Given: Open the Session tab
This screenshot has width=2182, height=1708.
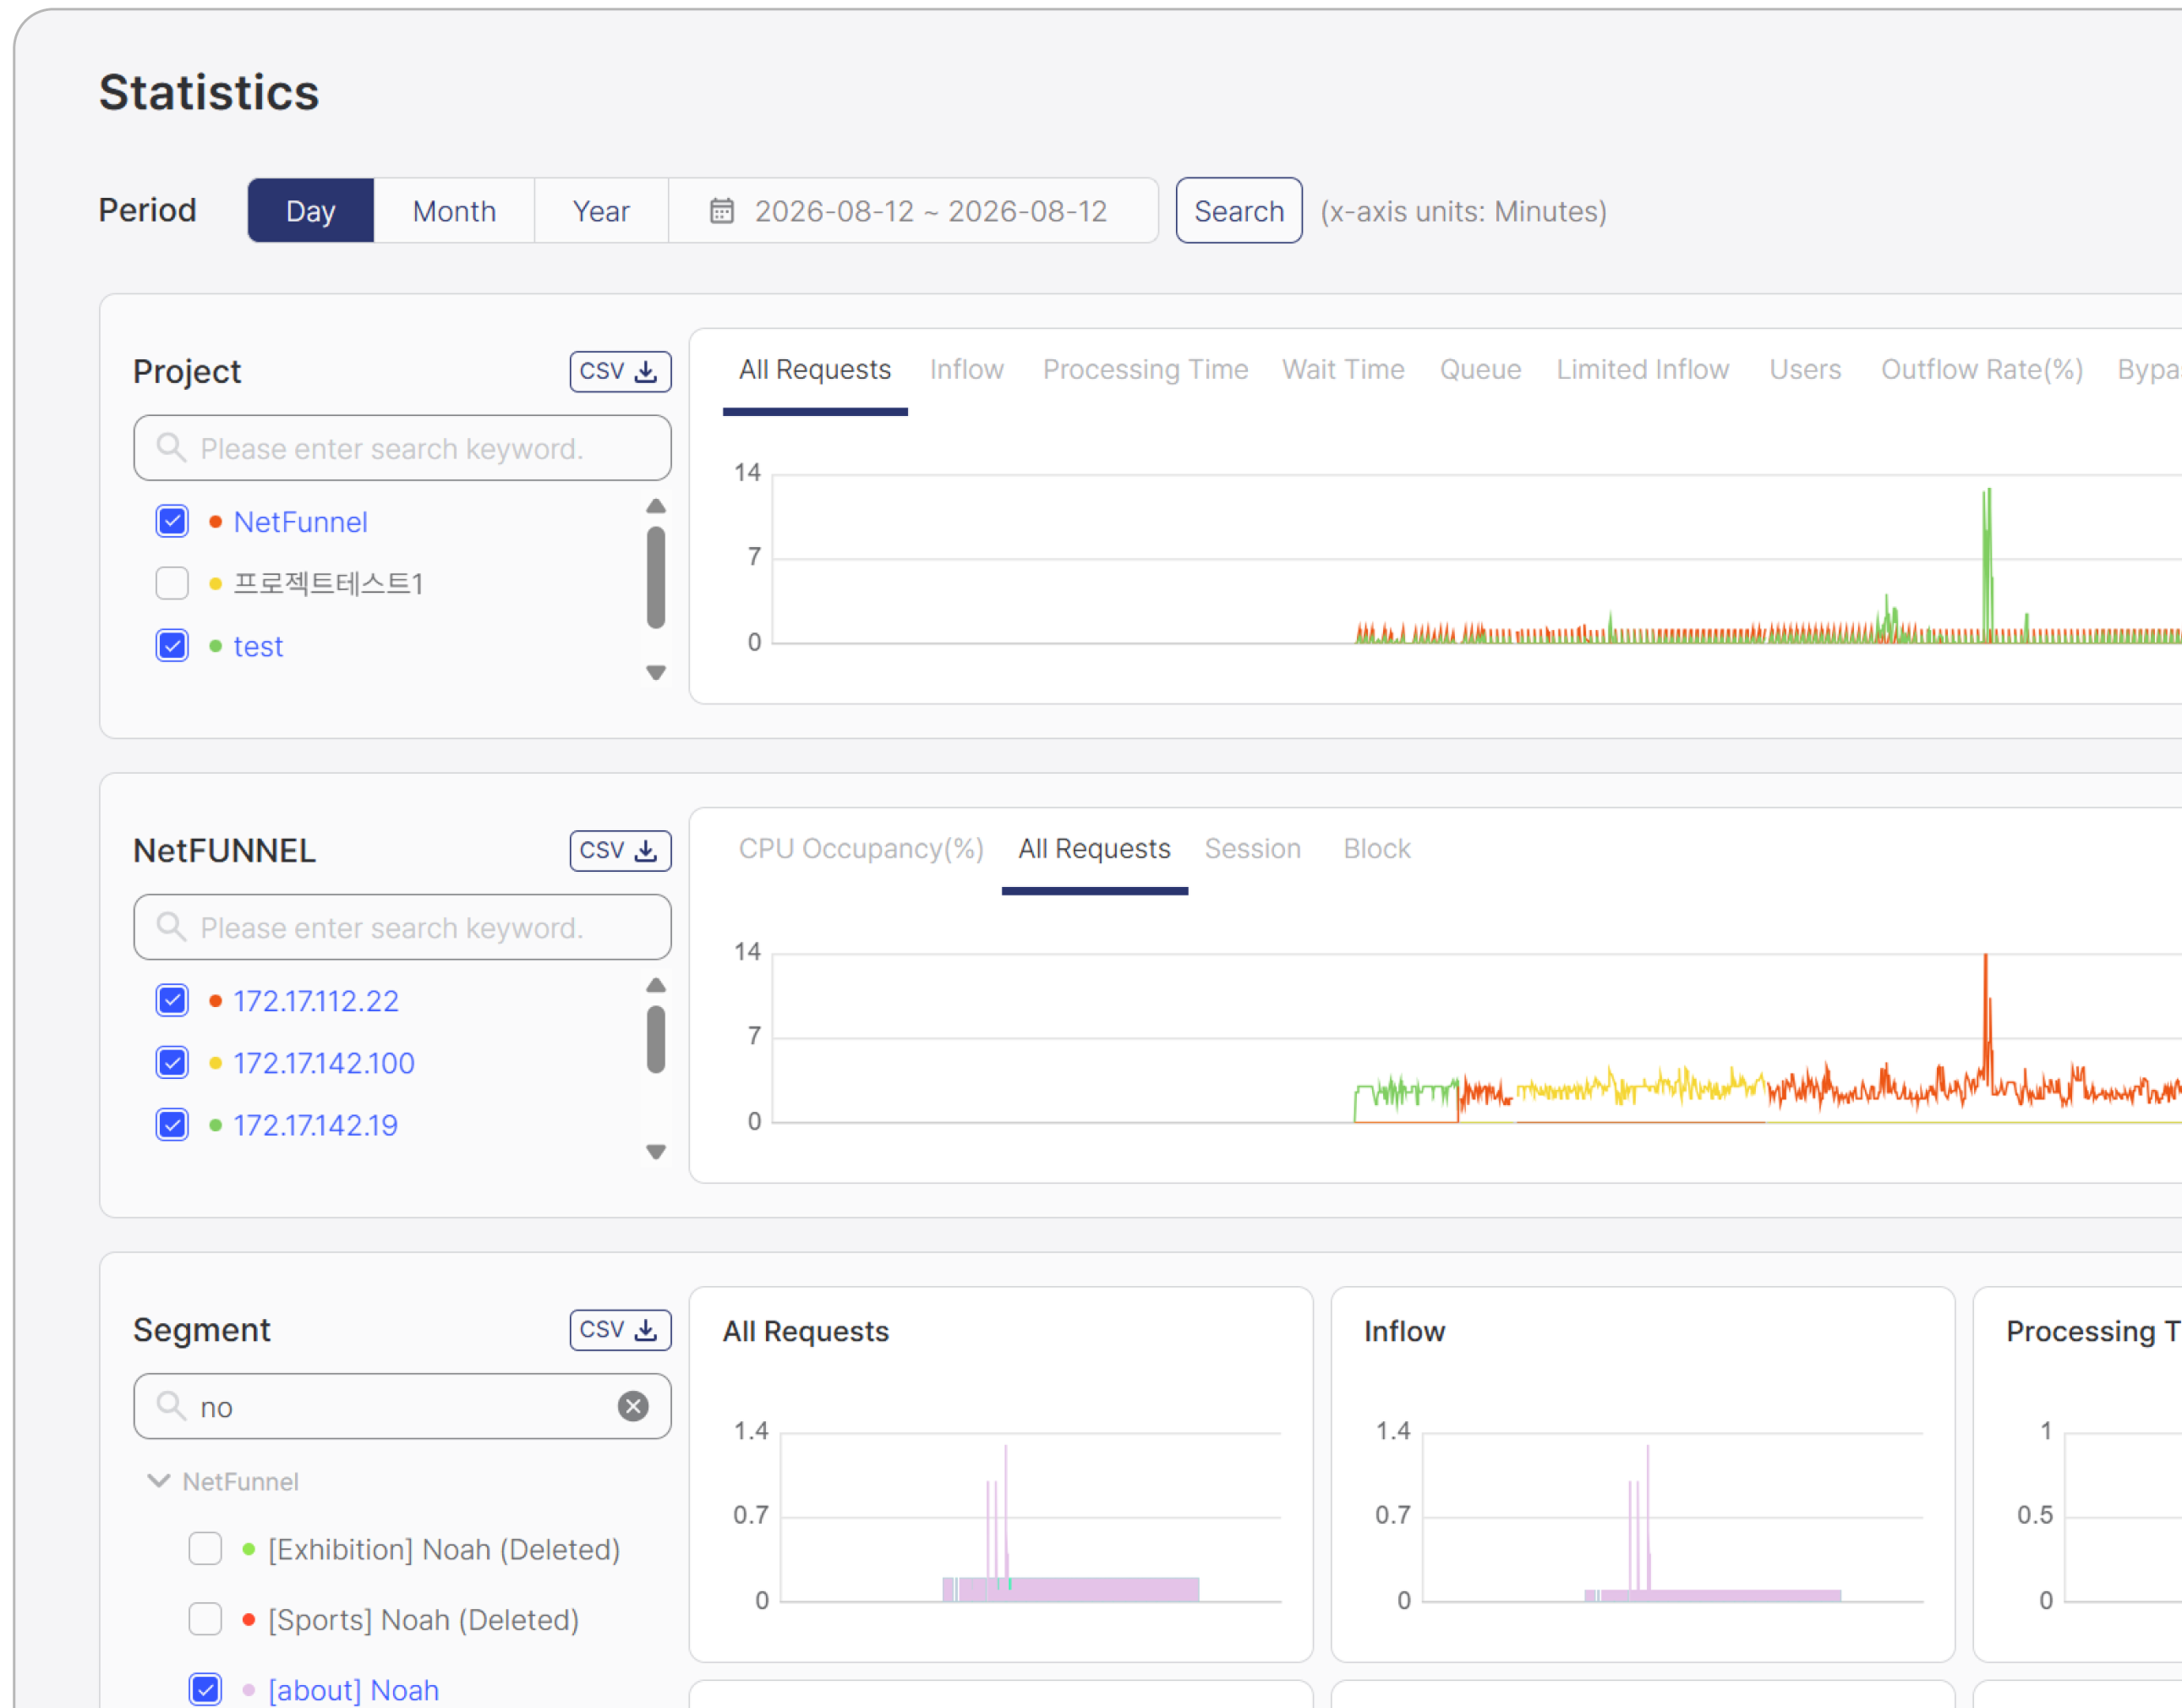Looking at the screenshot, I should point(1252,849).
